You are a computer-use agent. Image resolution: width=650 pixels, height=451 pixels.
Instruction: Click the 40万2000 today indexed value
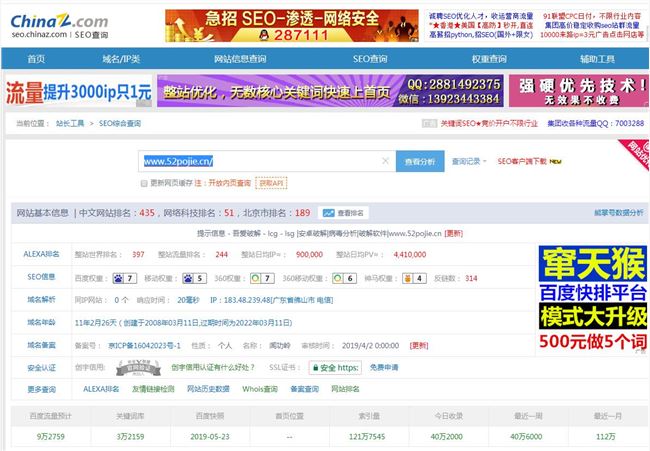(446, 436)
